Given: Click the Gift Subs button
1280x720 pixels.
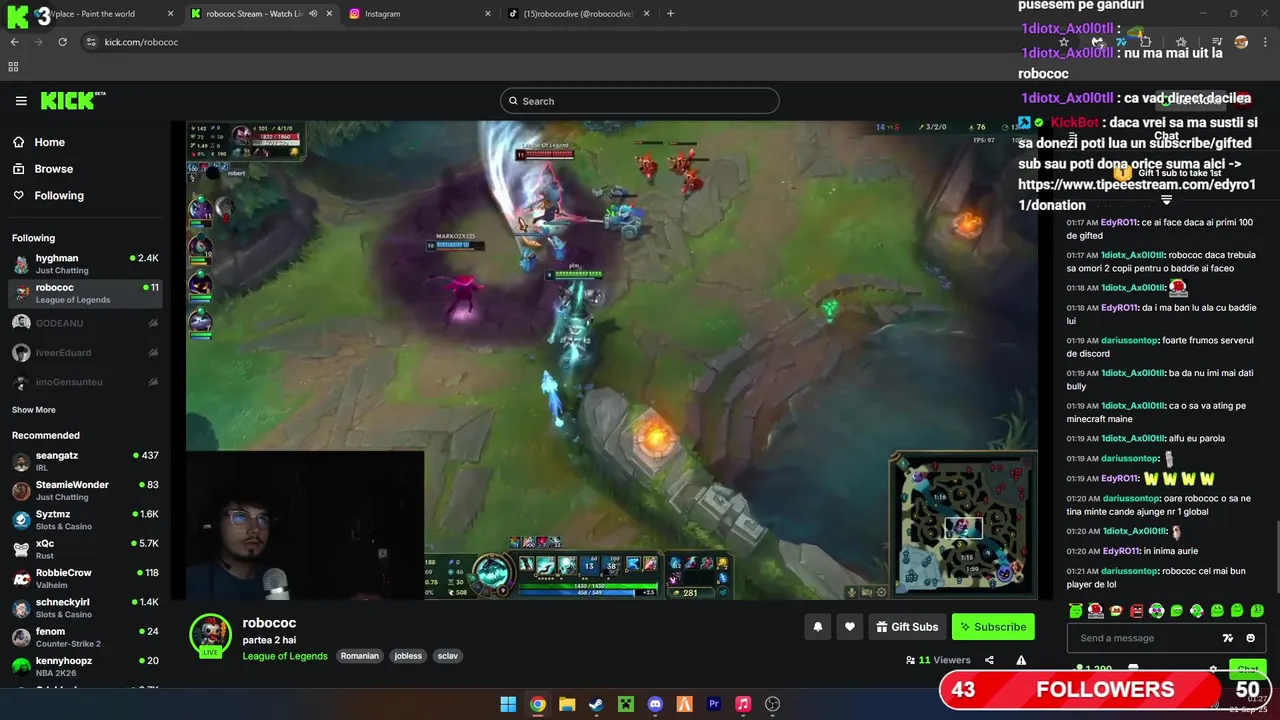Looking at the screenshot, I should click(x=907, y=627).
